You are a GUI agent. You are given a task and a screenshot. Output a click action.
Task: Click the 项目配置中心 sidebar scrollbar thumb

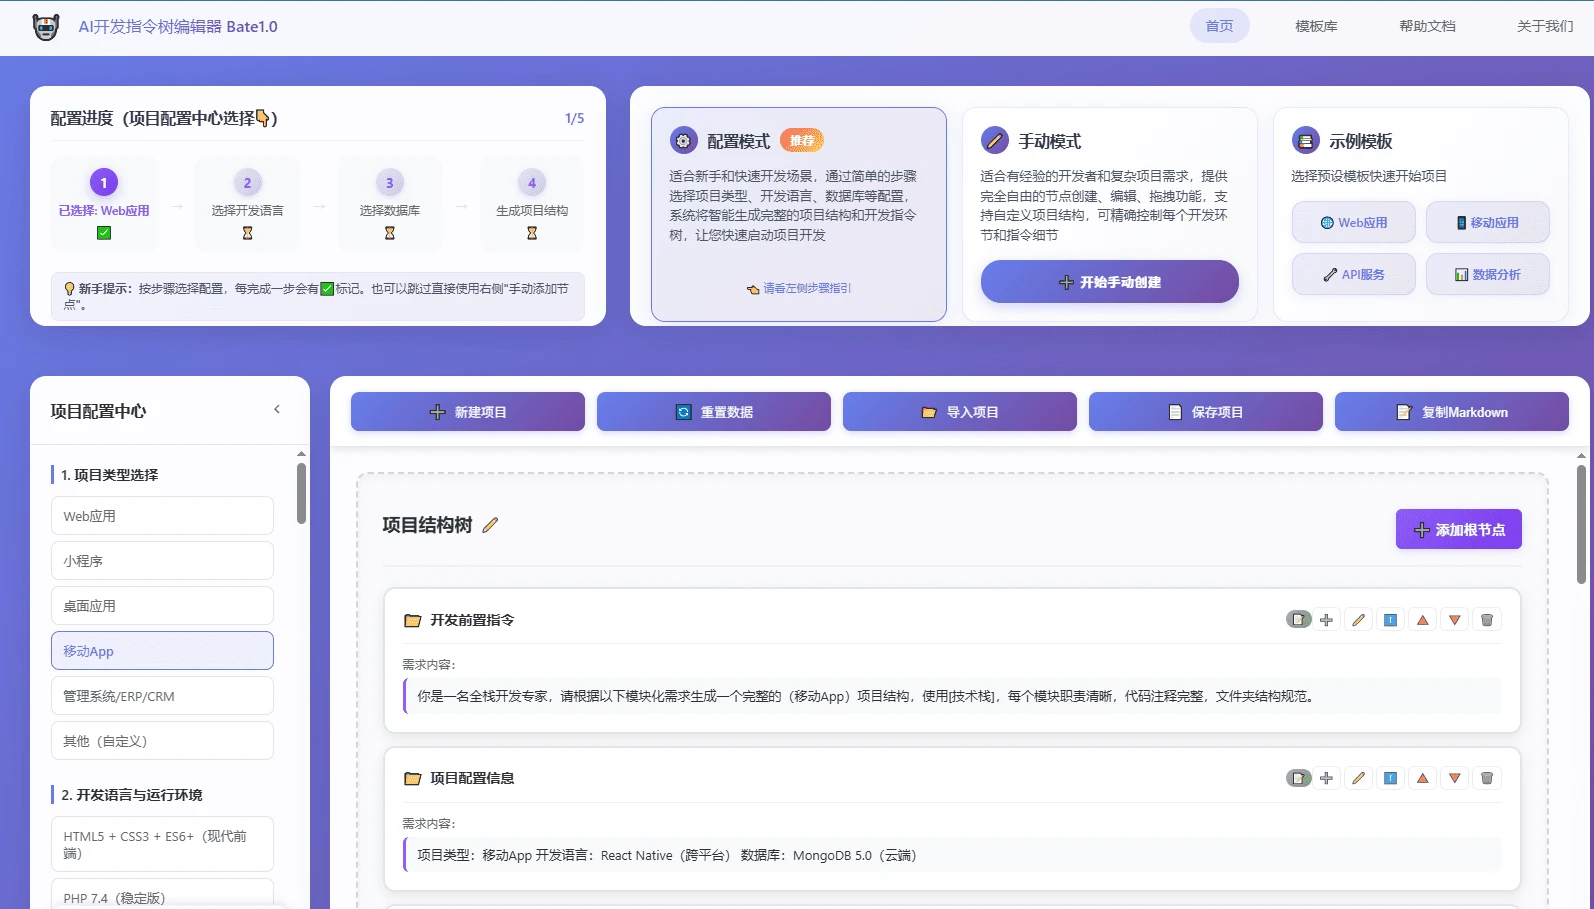(x=301, y=492)
